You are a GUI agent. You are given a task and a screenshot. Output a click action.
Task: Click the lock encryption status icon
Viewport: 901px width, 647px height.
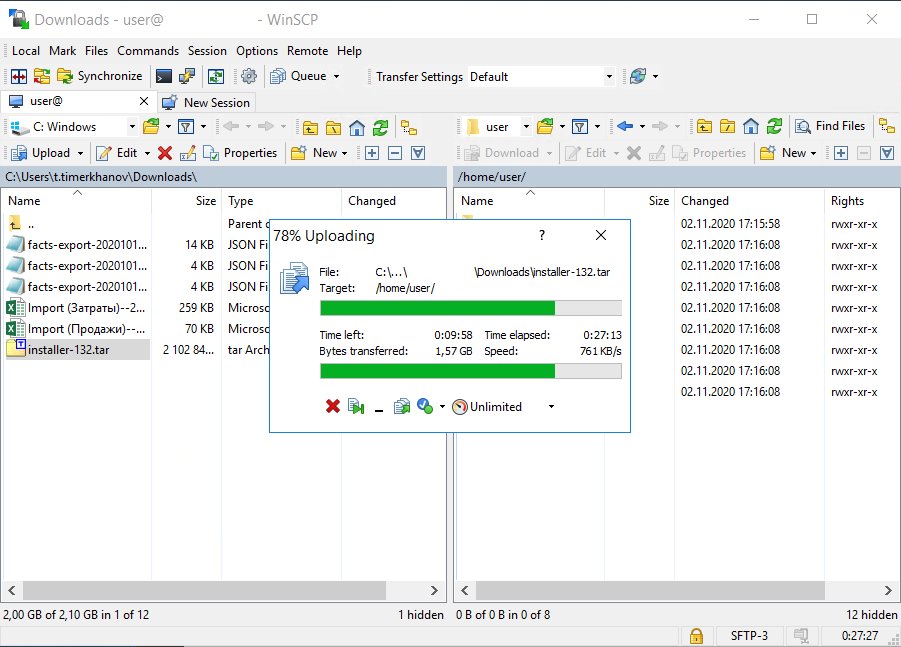pos(696,636)
